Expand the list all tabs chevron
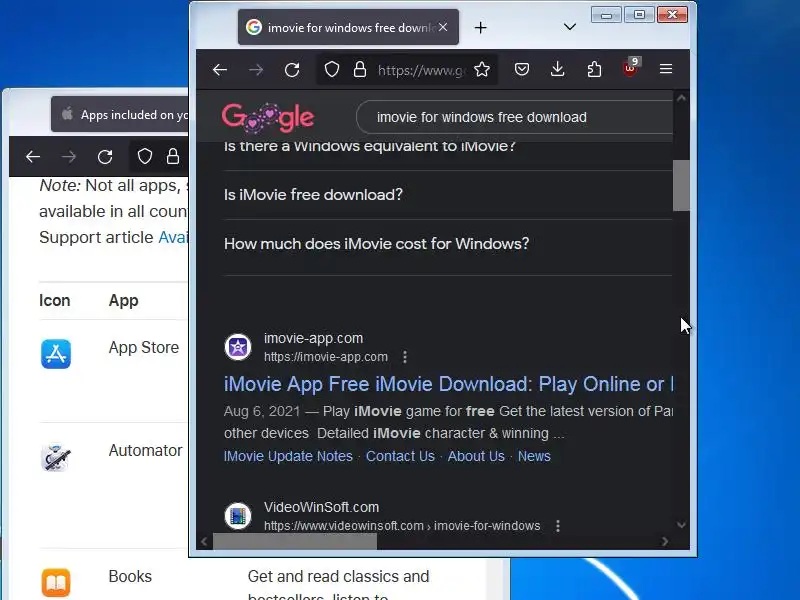The image size is (800, 600). pos(570,27)
